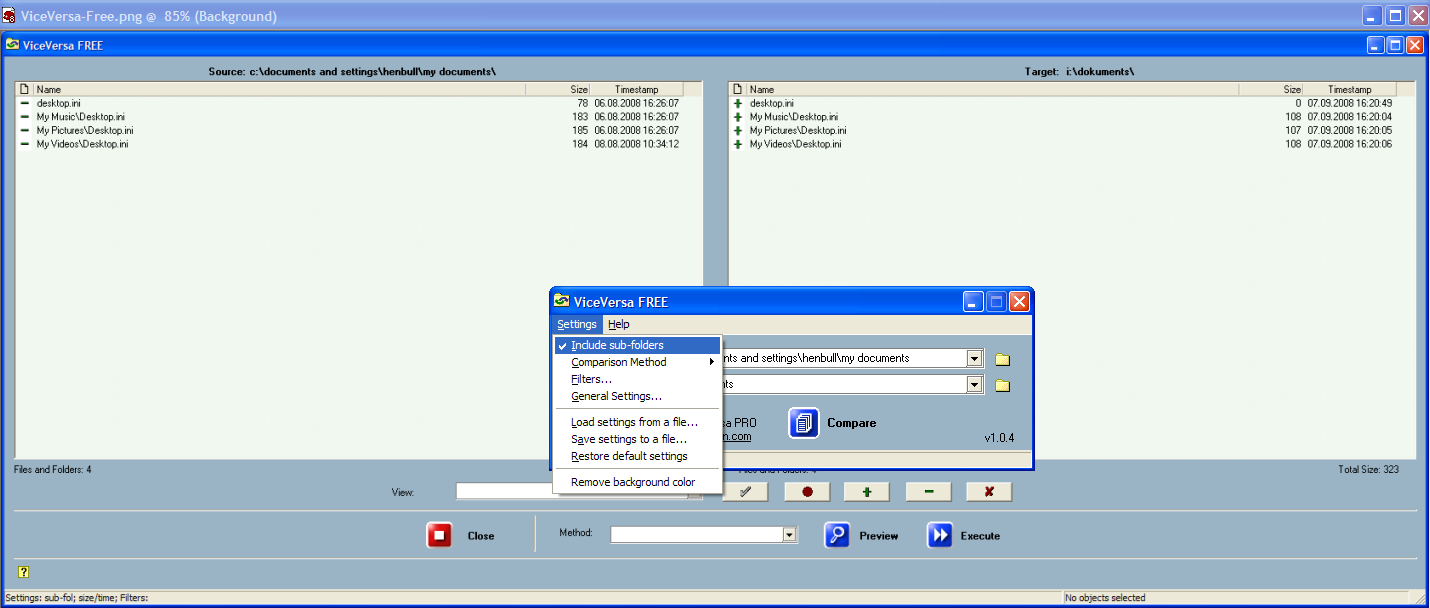
Task: Click the gray checkmark filter button
Action: pyautogui.click(x=745, y=492)
